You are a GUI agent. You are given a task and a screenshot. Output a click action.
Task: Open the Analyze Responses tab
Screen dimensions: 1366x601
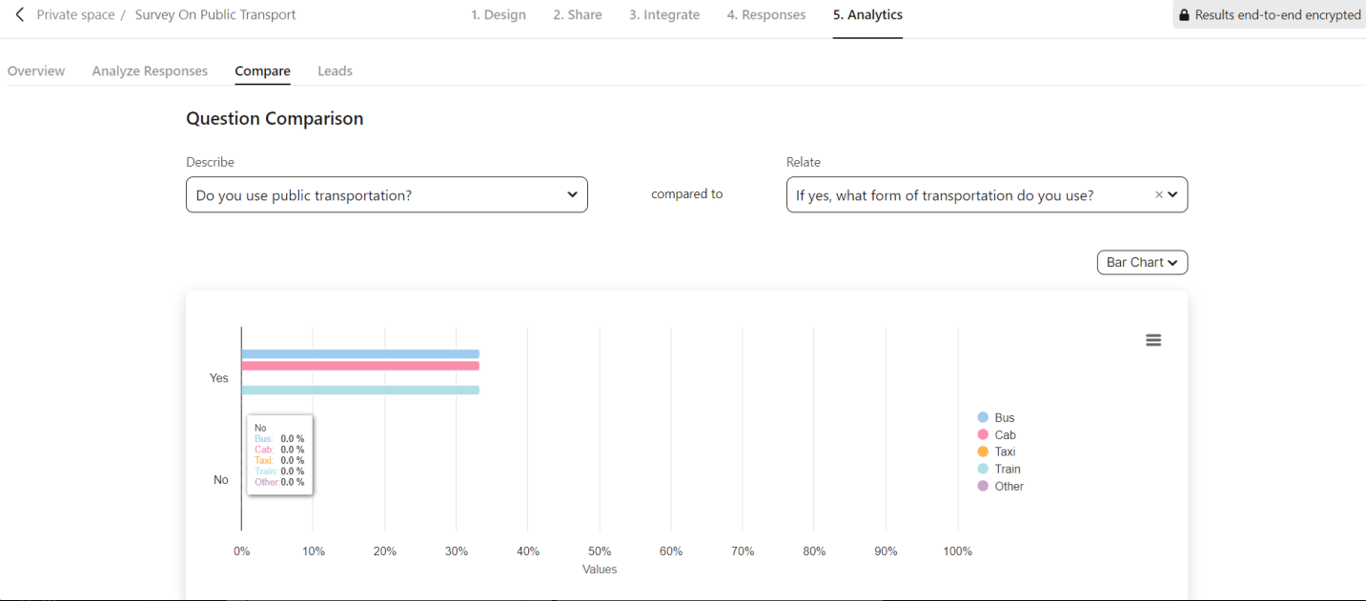click(150, 71)
